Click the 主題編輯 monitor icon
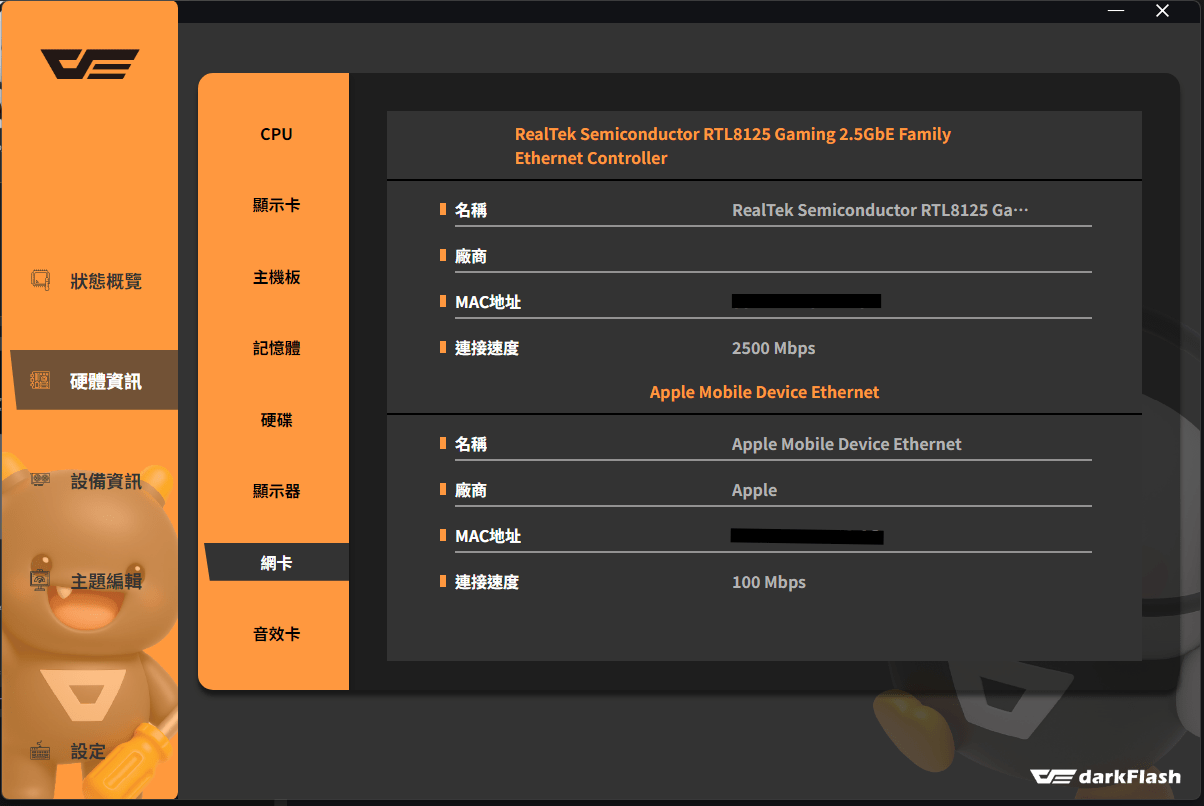This screenshot has width=1204, height=806. coord(40,581)
